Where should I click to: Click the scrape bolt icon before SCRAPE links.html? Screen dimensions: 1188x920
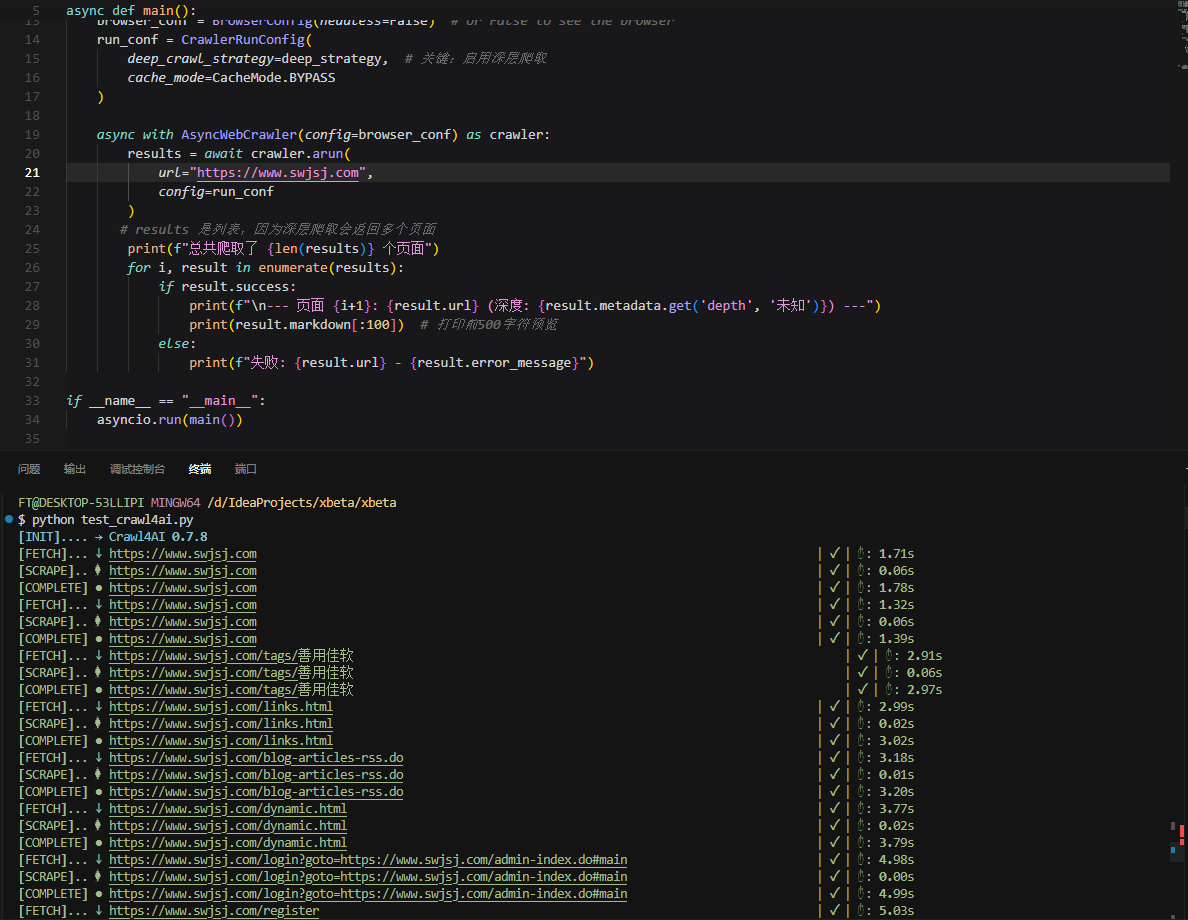coord(96,723)
